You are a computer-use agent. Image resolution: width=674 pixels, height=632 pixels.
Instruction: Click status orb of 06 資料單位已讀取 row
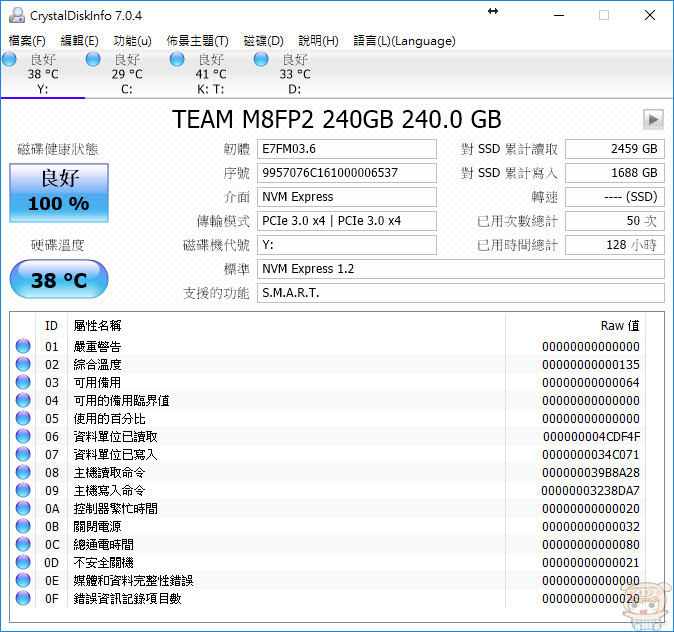click(x=23, y=436)
